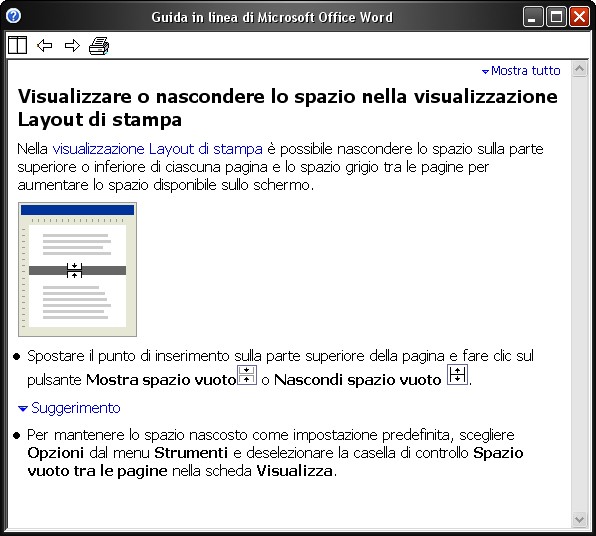
Task: Go back with the left arrow icon
Action: pyautogui.click(x=44, y=46)
